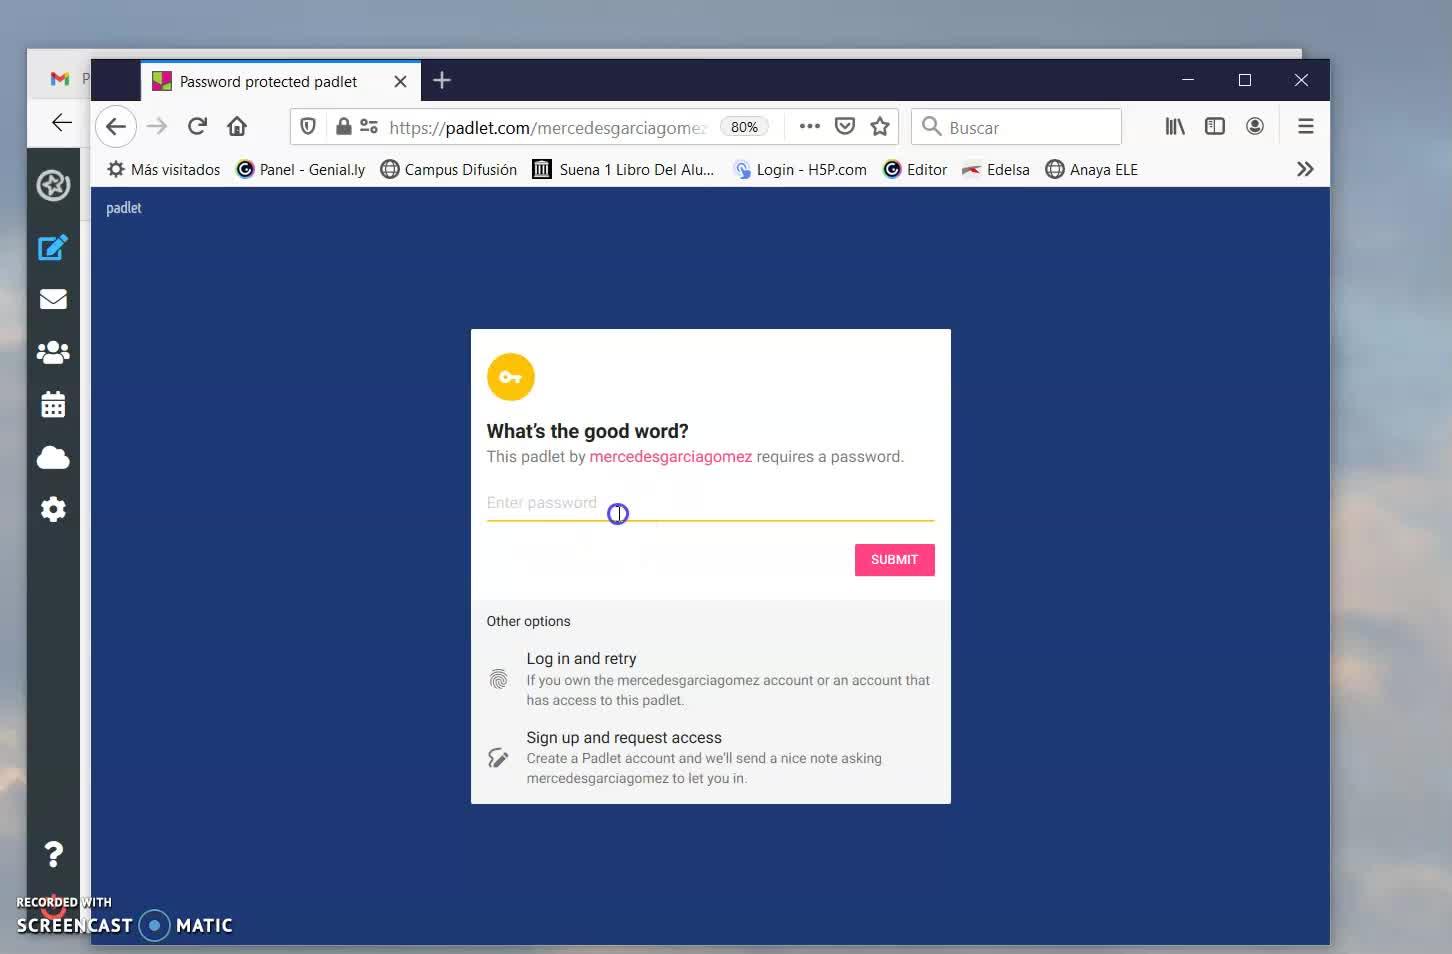Open Más visitados bookmarks folder
Screen dimensions: 1452x954
point(164,169)
